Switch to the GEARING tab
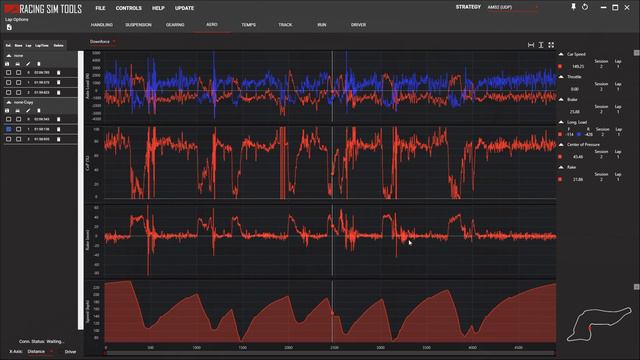This screenshot has width=640, height=360. (175, 25)
